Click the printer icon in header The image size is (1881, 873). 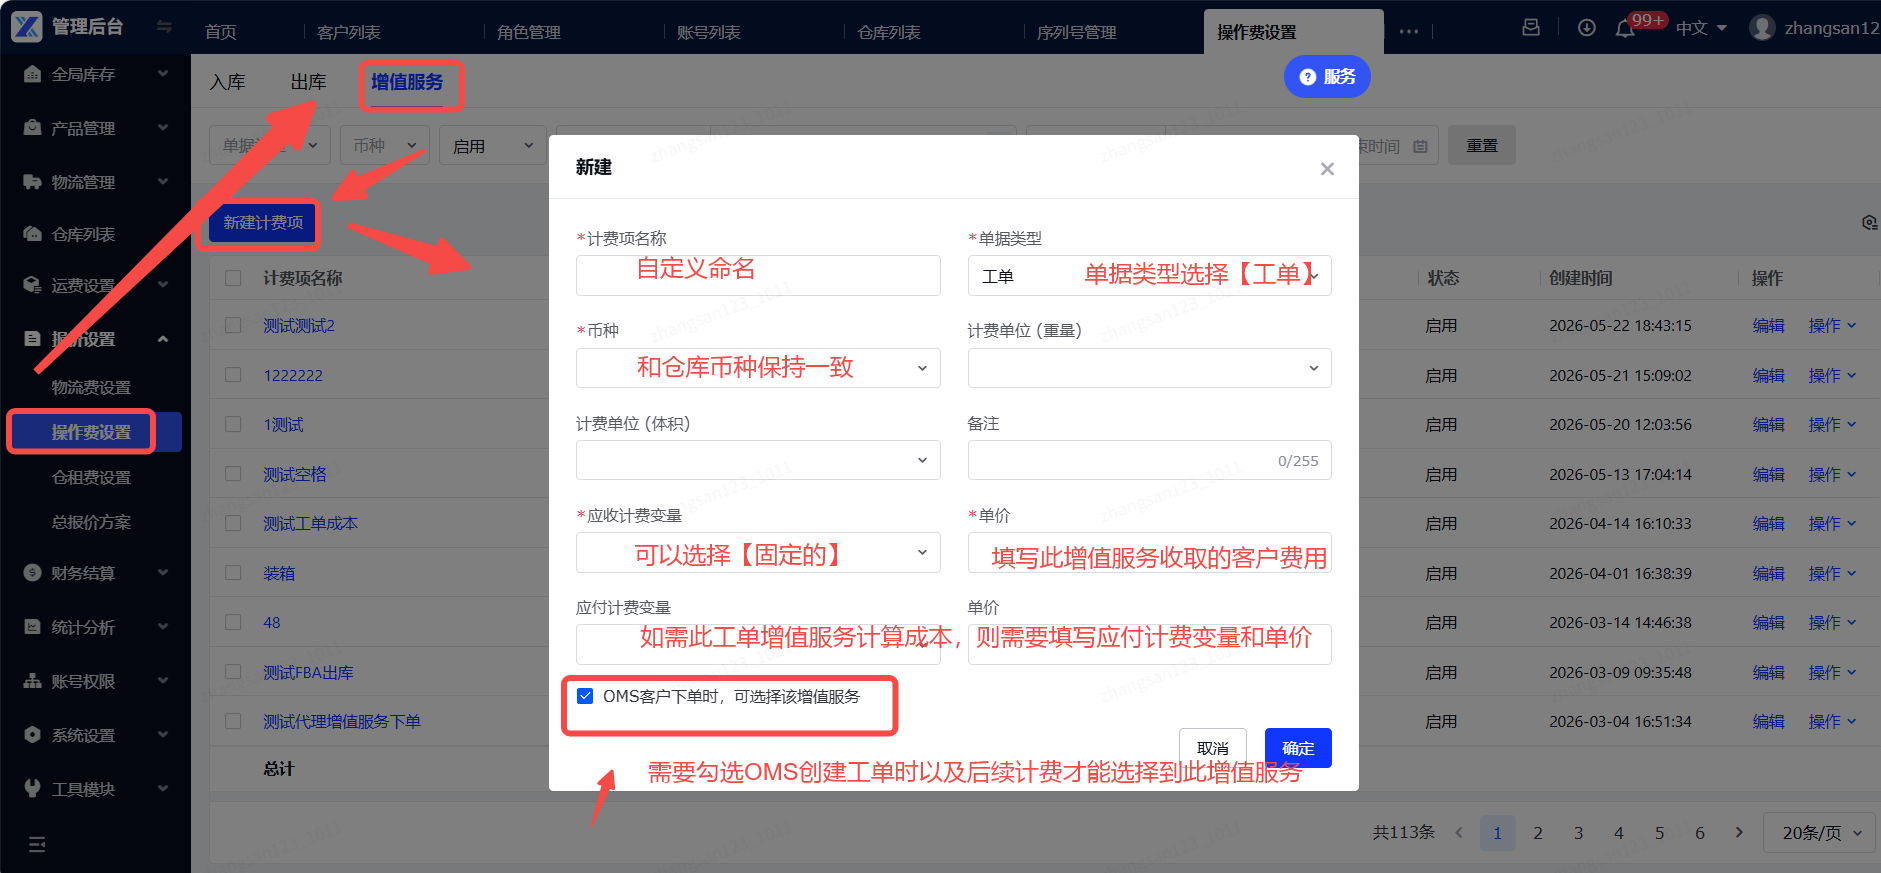click(1531, 28)
